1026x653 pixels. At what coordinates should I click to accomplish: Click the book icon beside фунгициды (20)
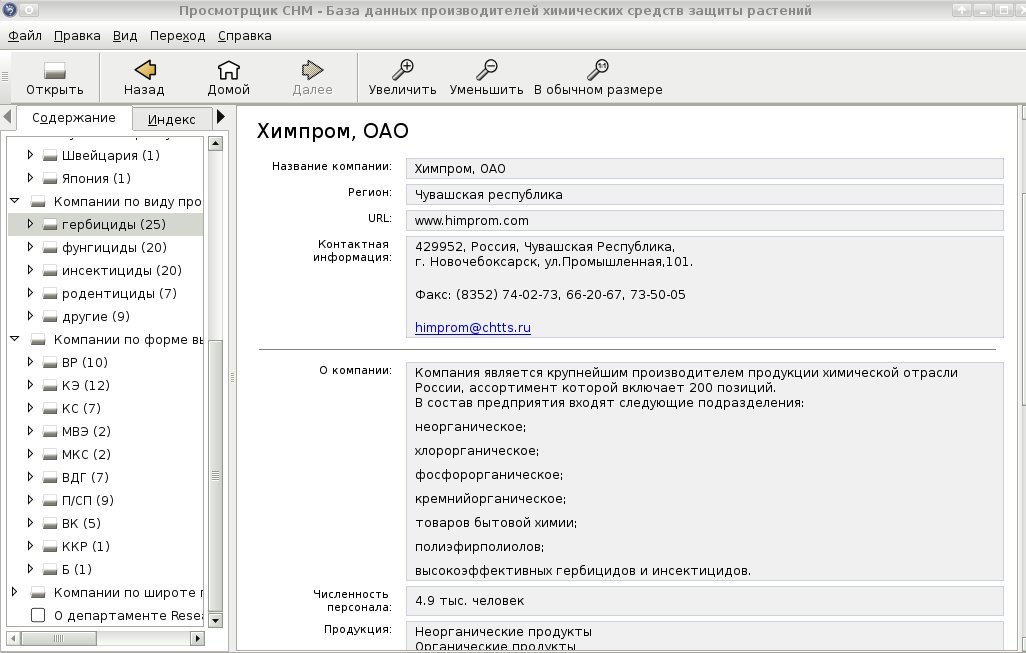tap(50, 247)
